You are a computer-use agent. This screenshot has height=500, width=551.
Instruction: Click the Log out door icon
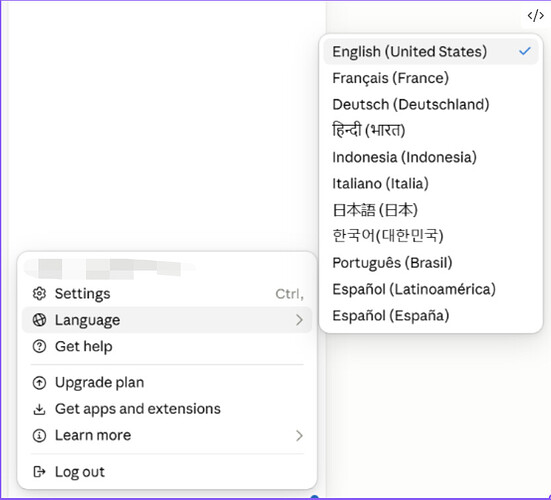pos(39,472)
